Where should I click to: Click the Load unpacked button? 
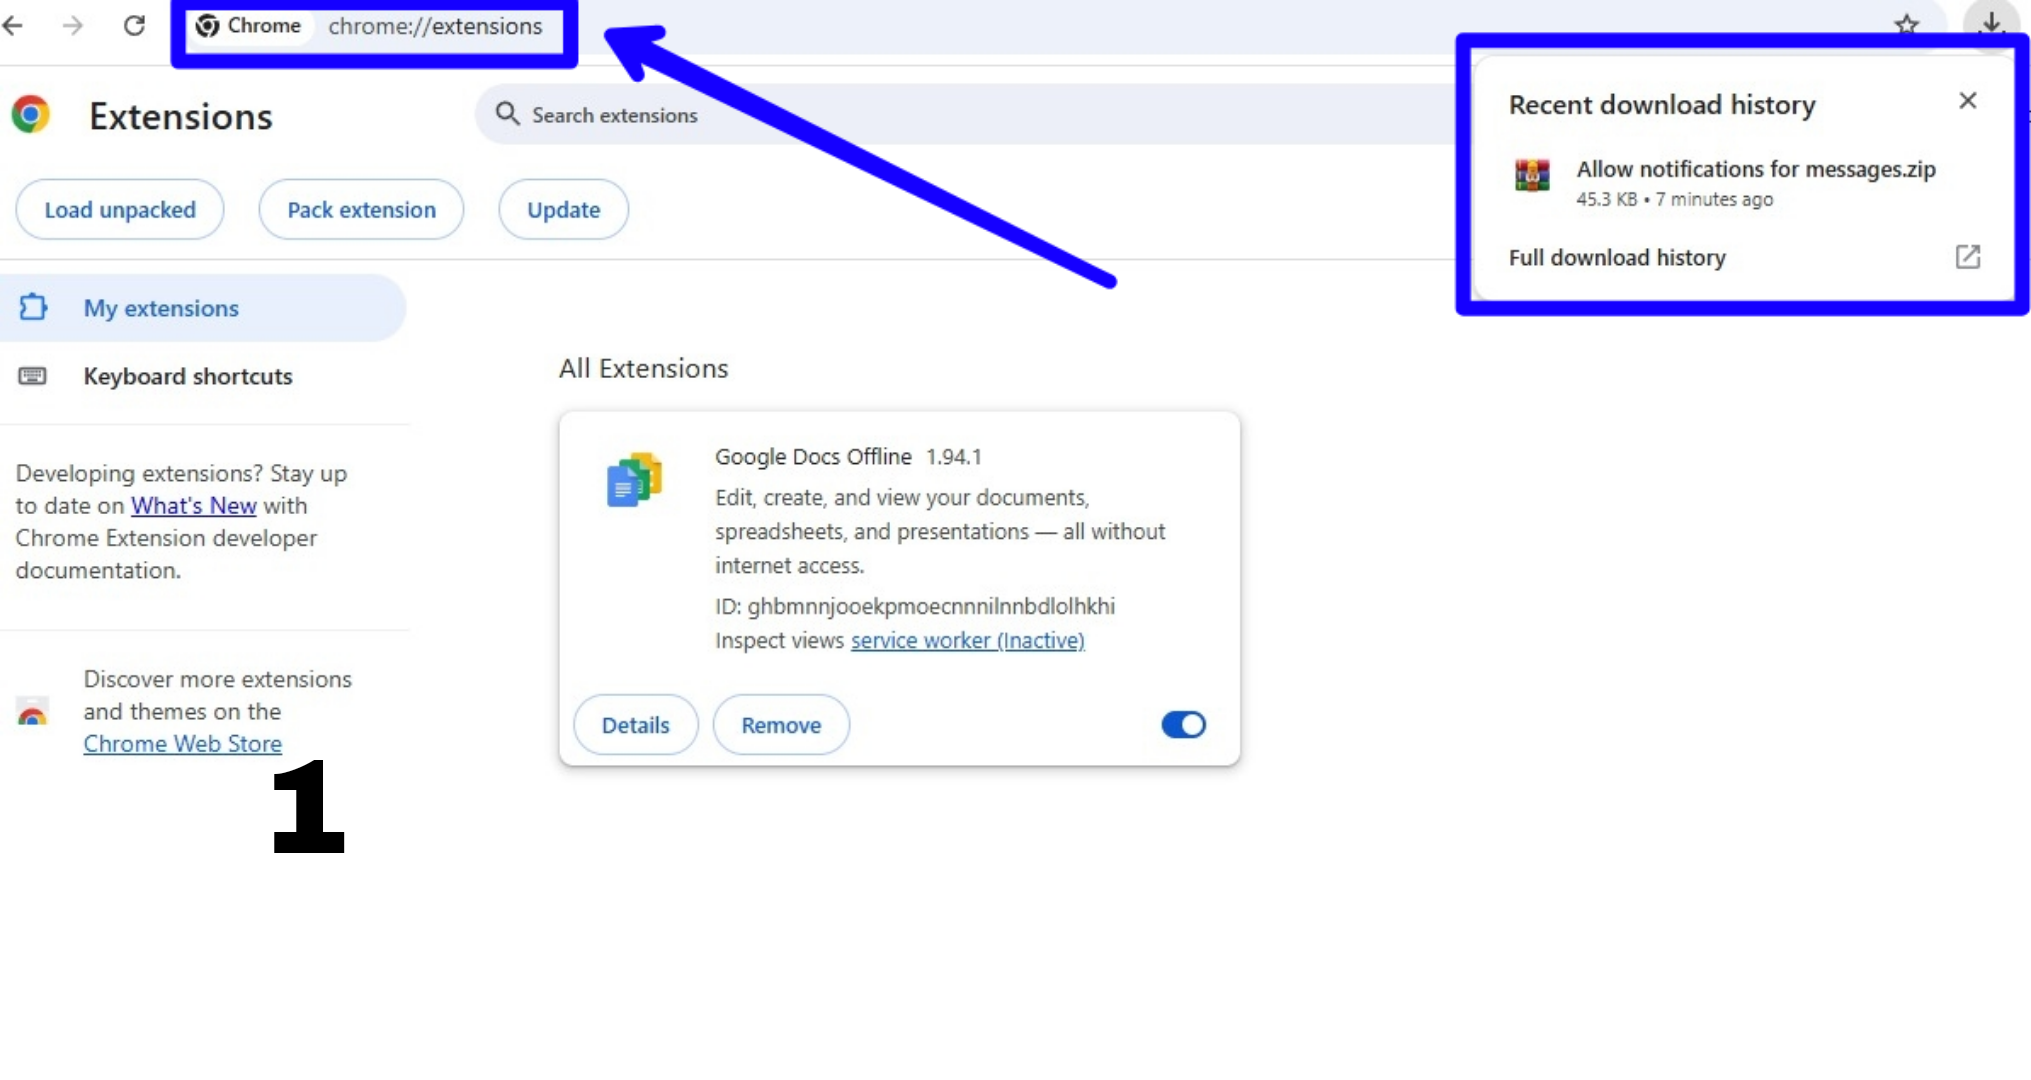pyautogui.click(x=120, y=210)
